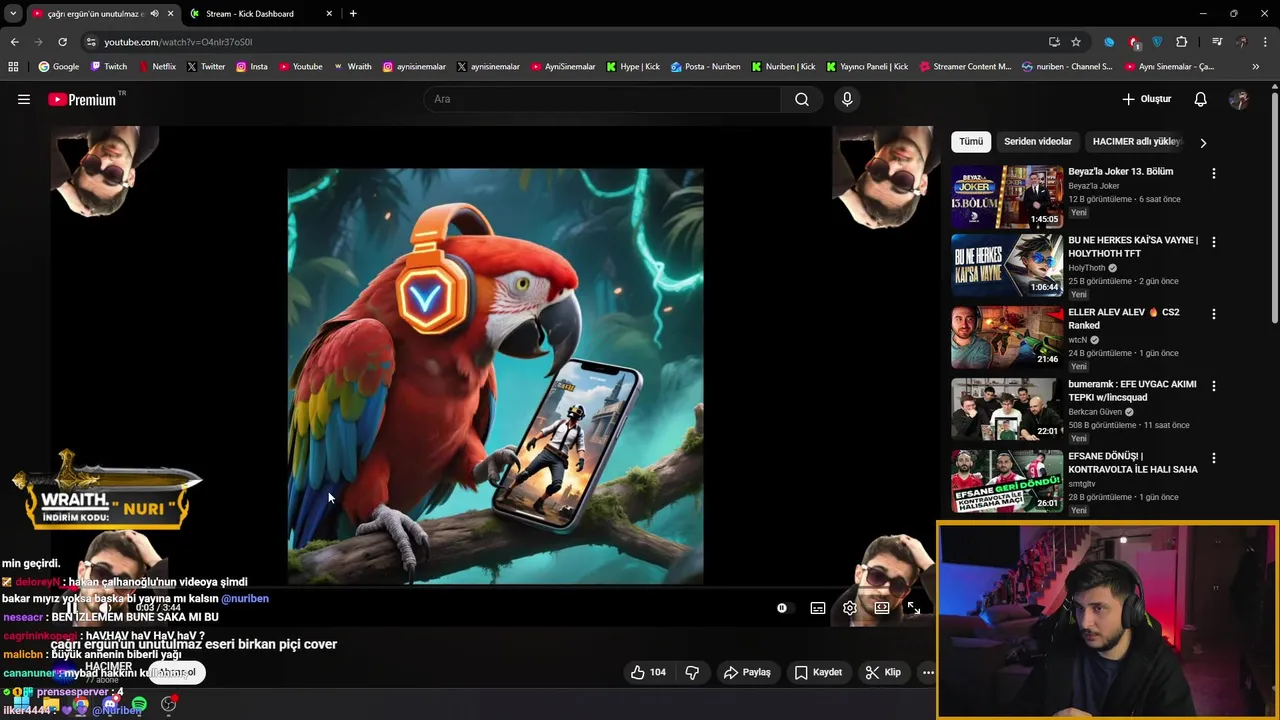Open options for bumeramk EFE UYGAC video
This screenshot has width=1280, height=720.
[x=1214, y=386]
